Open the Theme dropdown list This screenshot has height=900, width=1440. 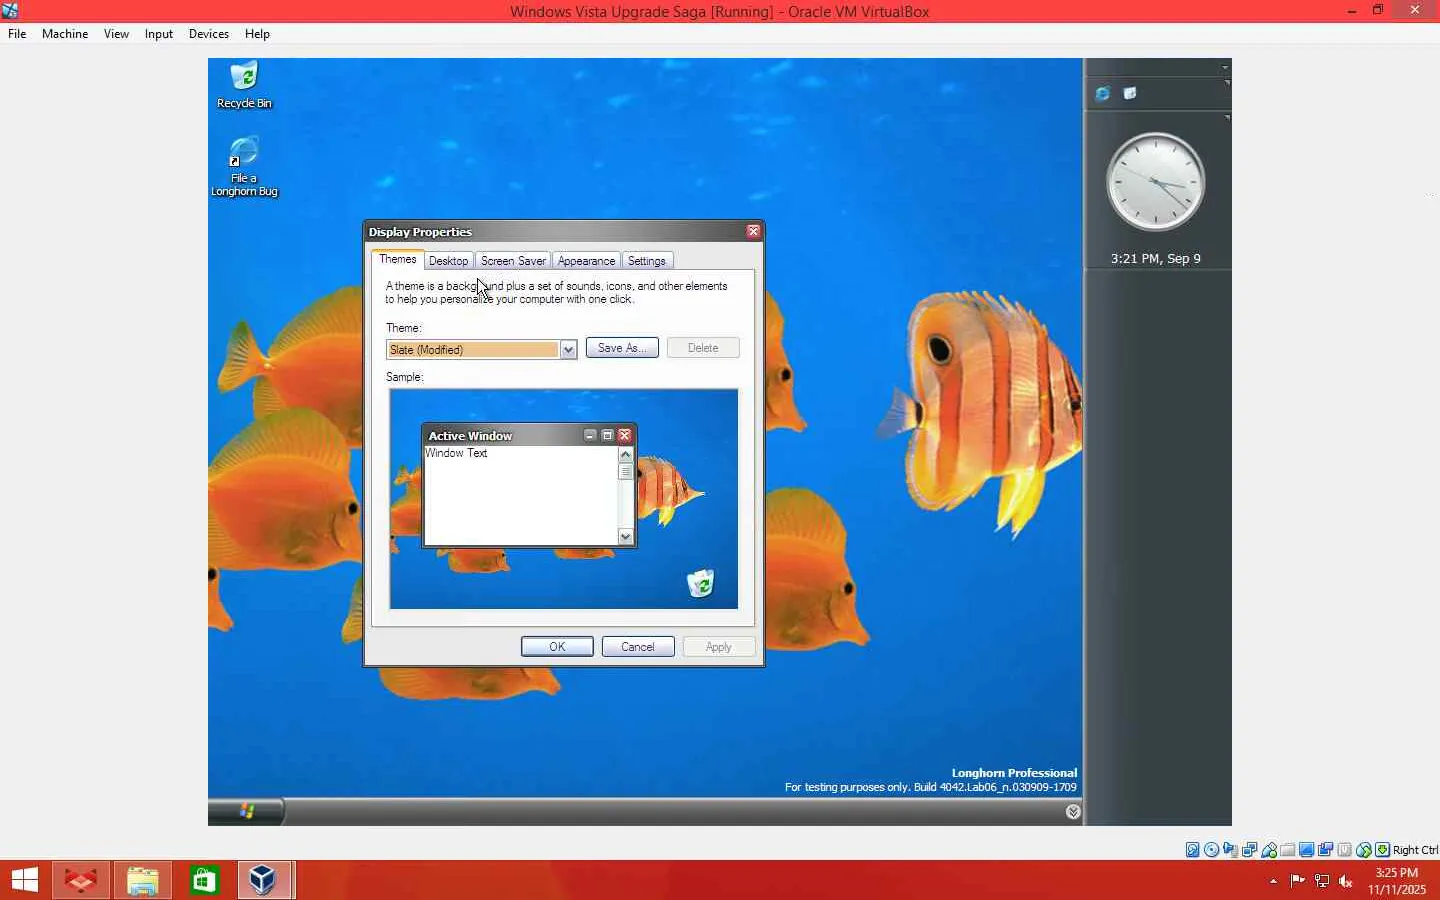point(568,349)
